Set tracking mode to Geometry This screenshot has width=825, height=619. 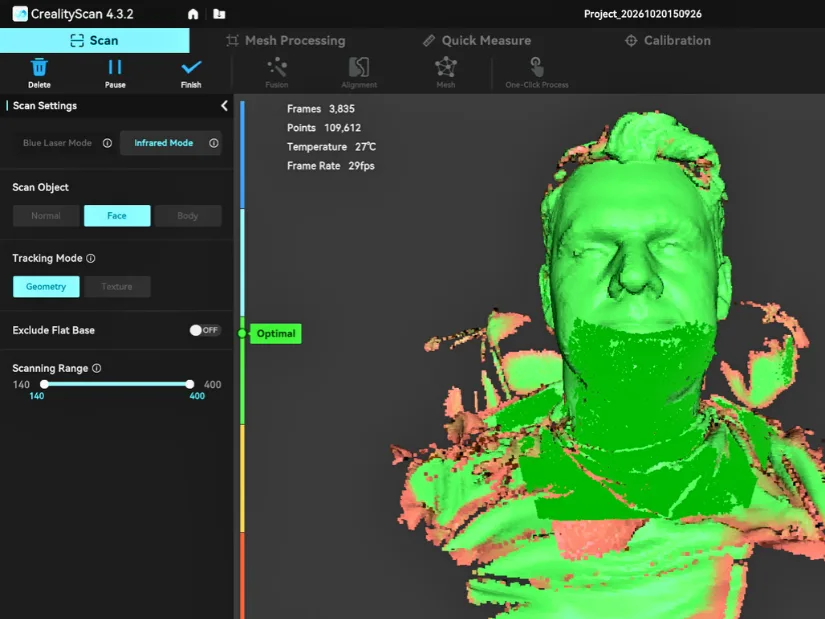tap(46, 287)
